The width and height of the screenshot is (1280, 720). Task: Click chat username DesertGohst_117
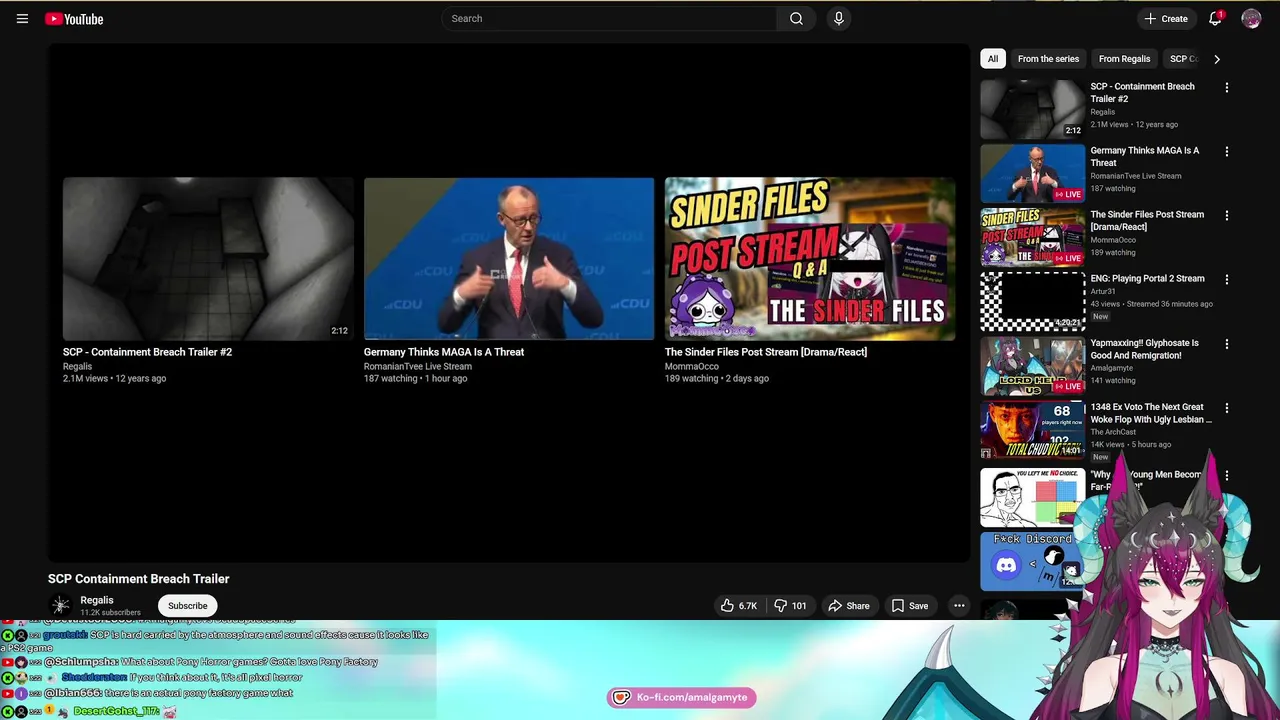116,711
